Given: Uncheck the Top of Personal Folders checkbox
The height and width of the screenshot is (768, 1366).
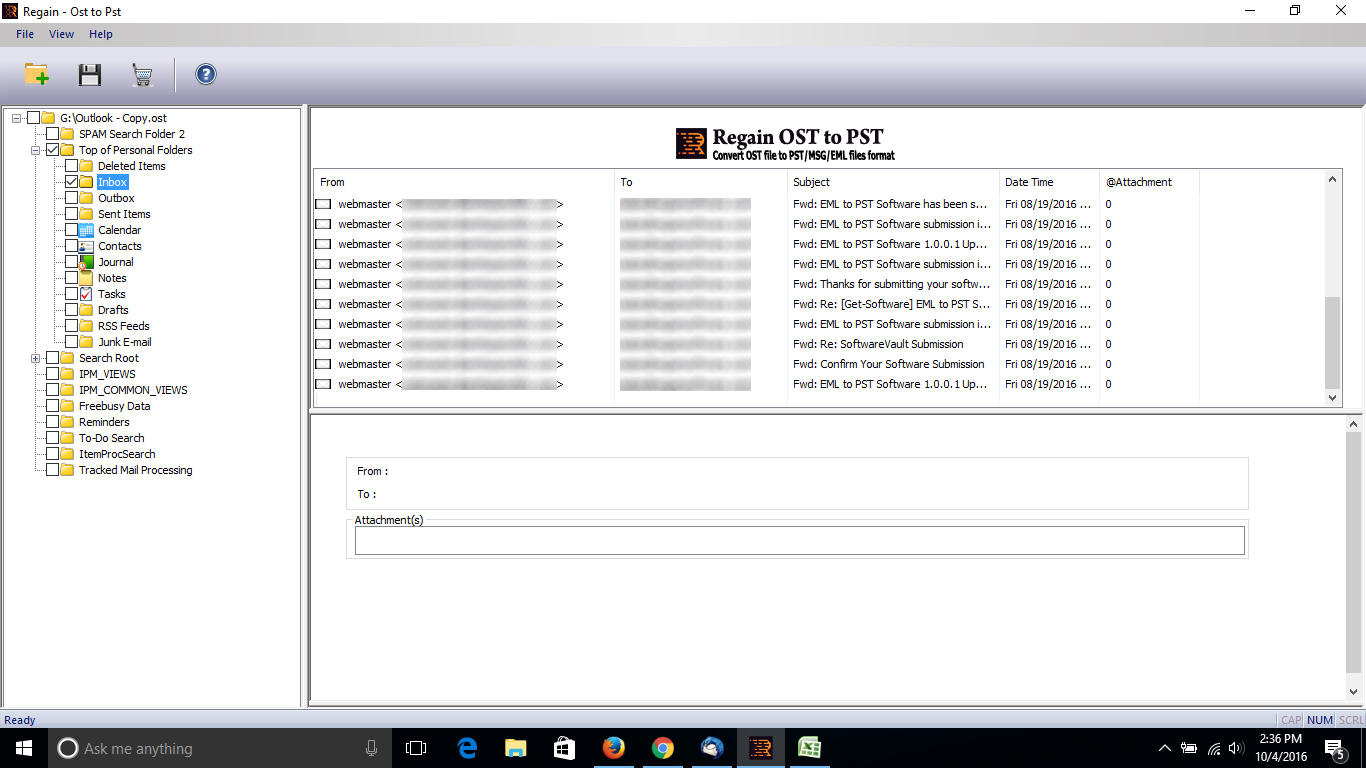Looking at the screenshot, I should point(53,150).
